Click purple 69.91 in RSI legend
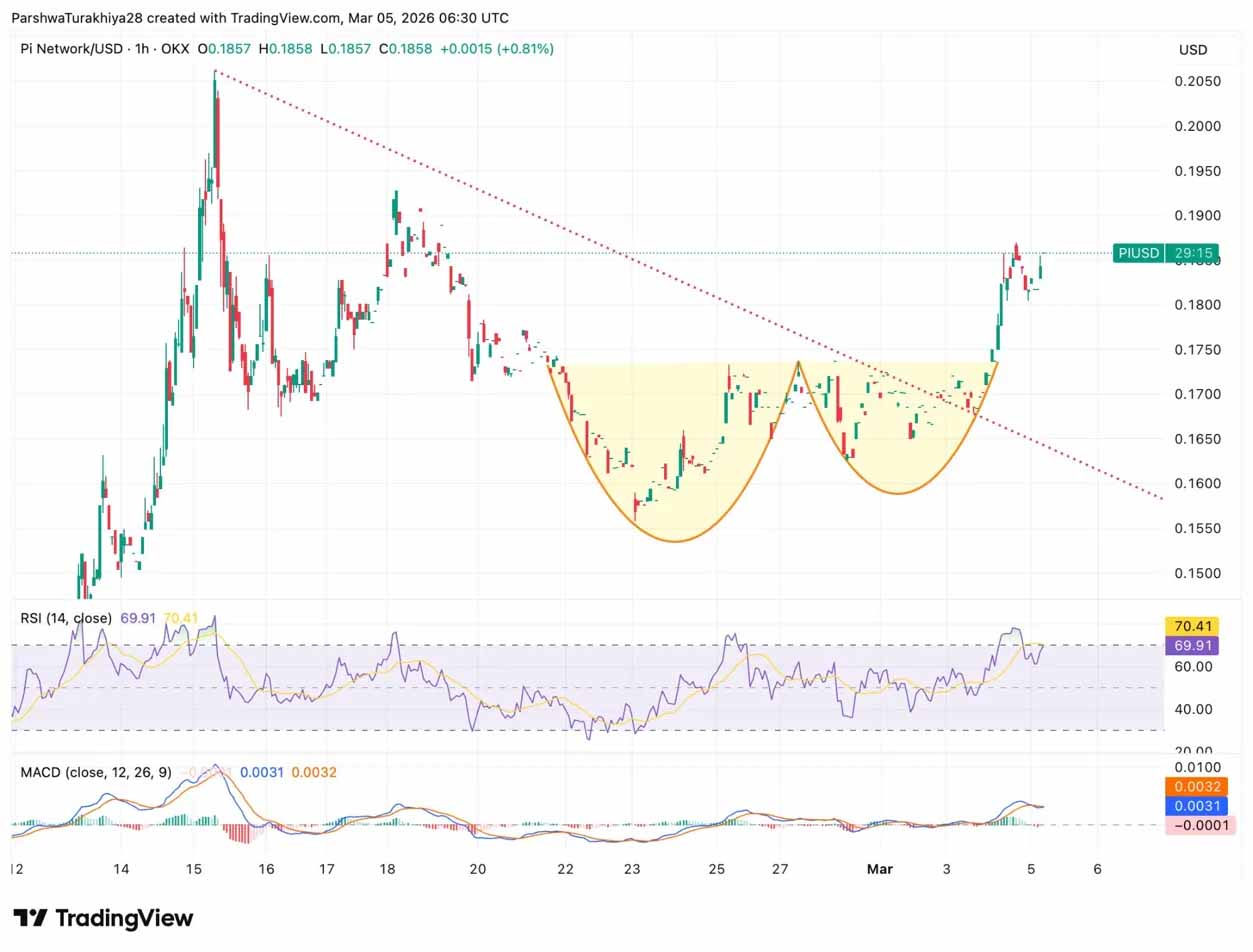The image size is (1253, 952). 138,619
